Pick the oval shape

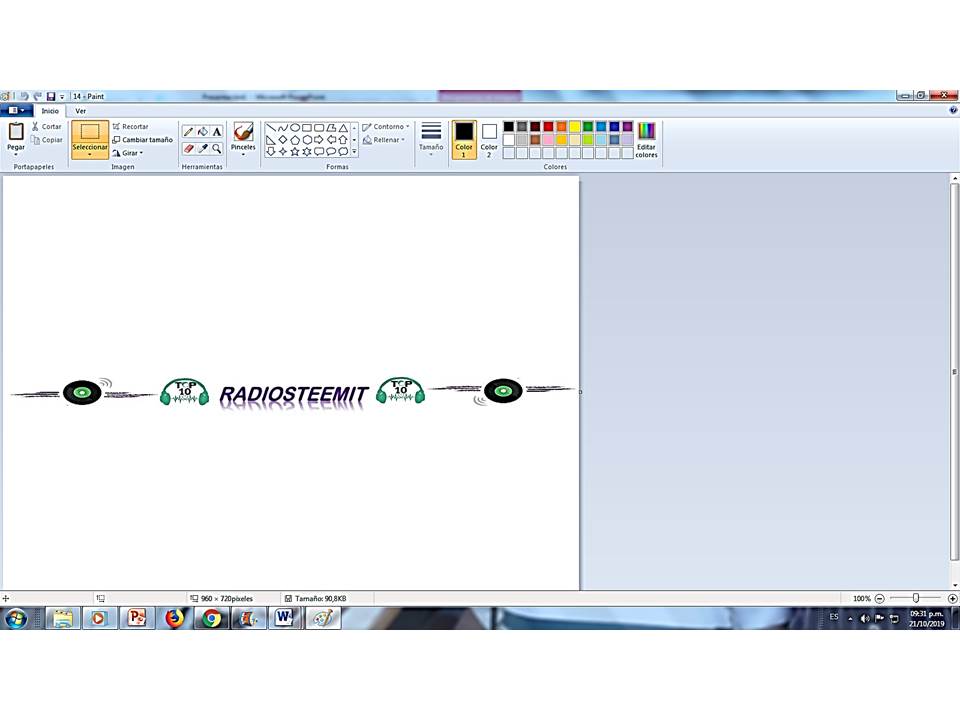coord(294,128)
